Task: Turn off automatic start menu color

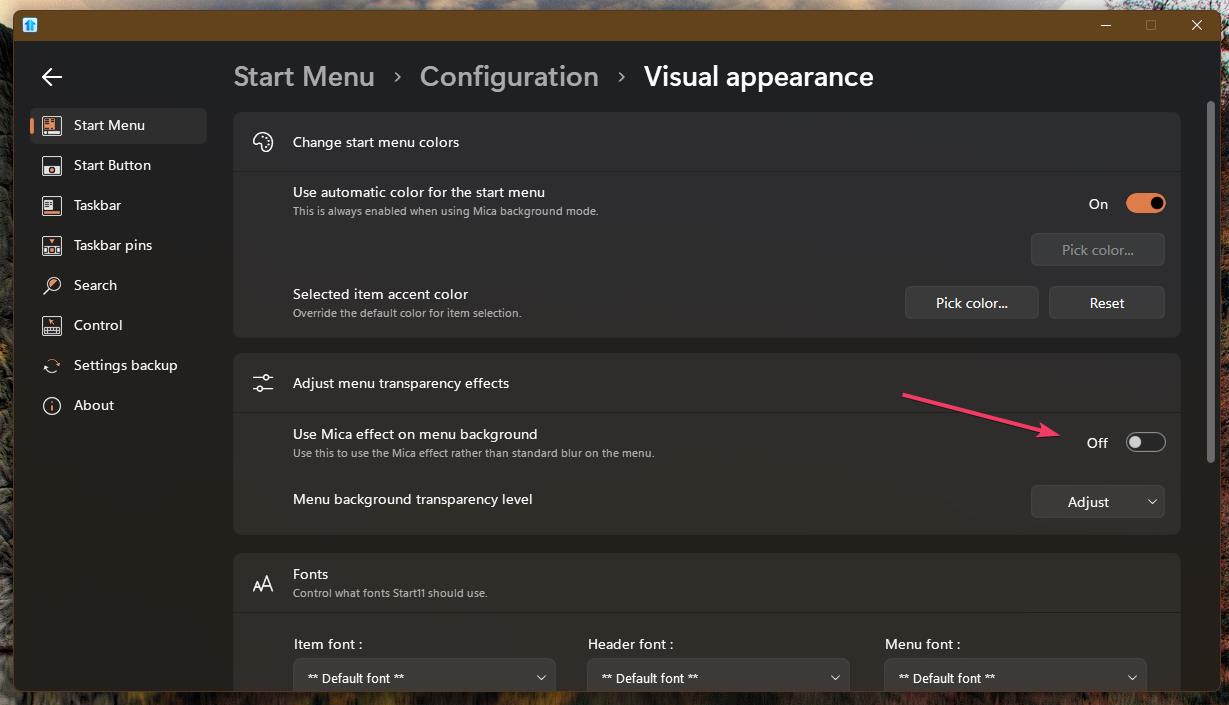Action: (1145, 203)
